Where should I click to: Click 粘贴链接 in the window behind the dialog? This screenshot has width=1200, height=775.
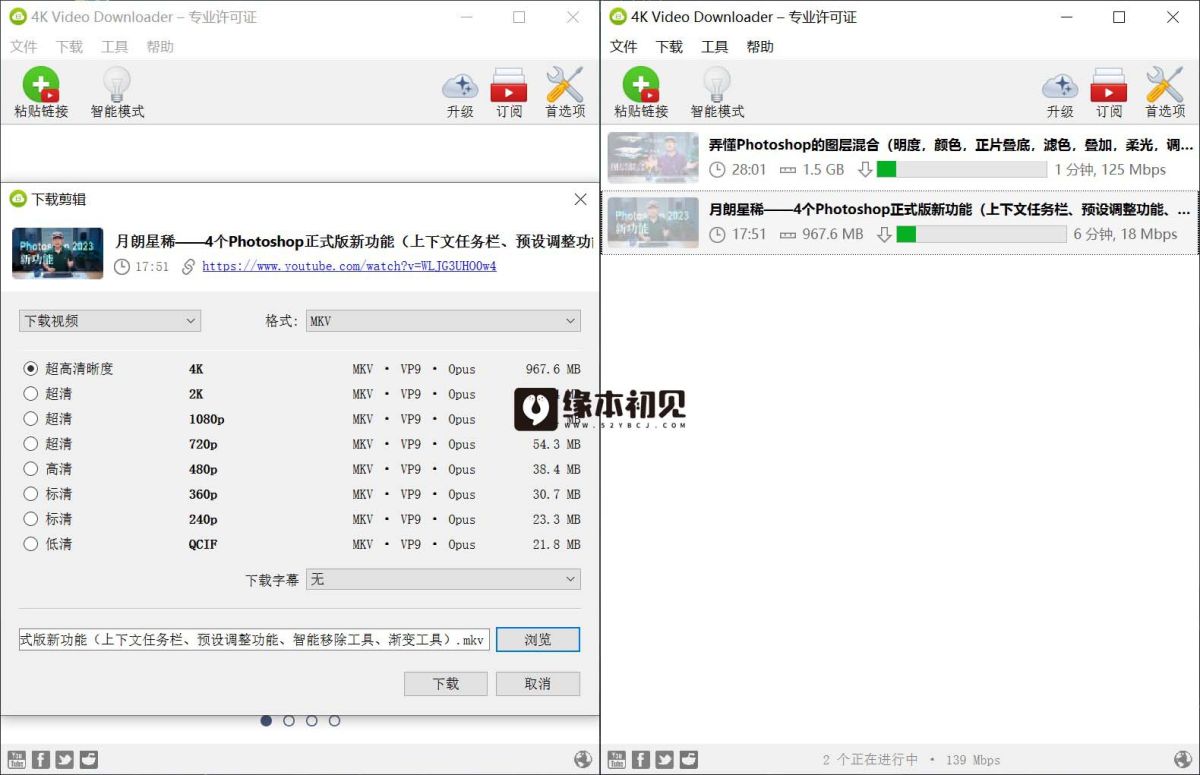(41, 93)
